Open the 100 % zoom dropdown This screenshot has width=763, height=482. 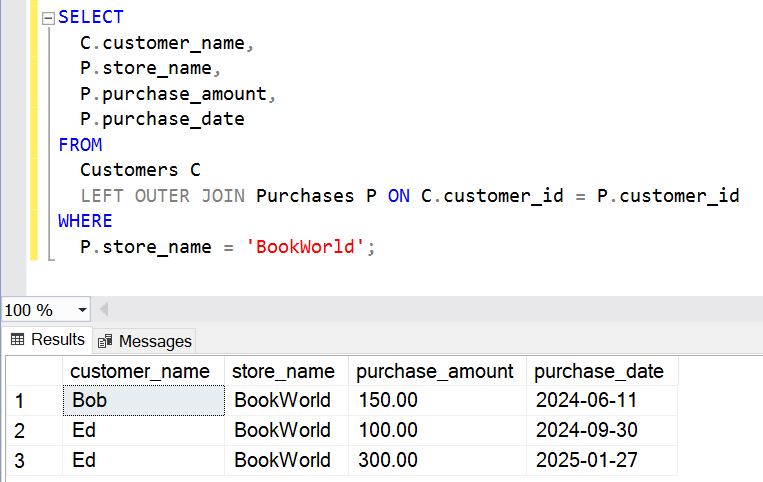81,310
